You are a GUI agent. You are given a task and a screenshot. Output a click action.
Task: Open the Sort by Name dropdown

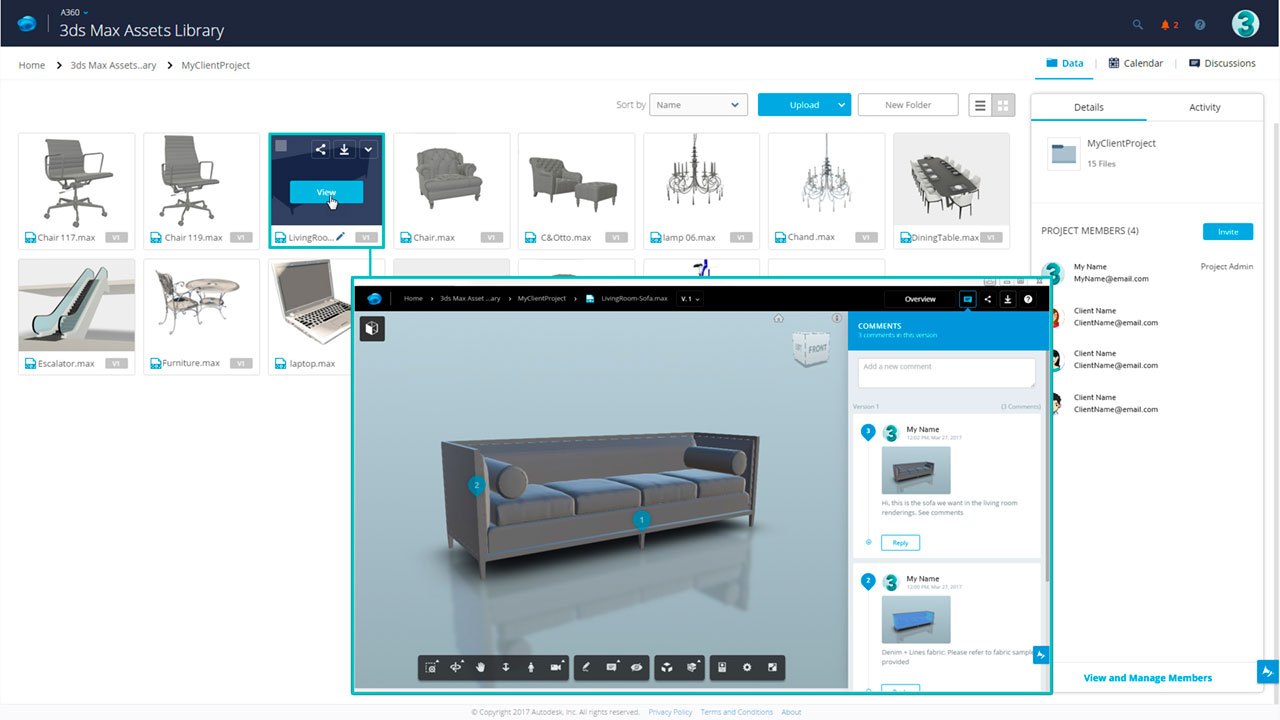pos(698,104)
